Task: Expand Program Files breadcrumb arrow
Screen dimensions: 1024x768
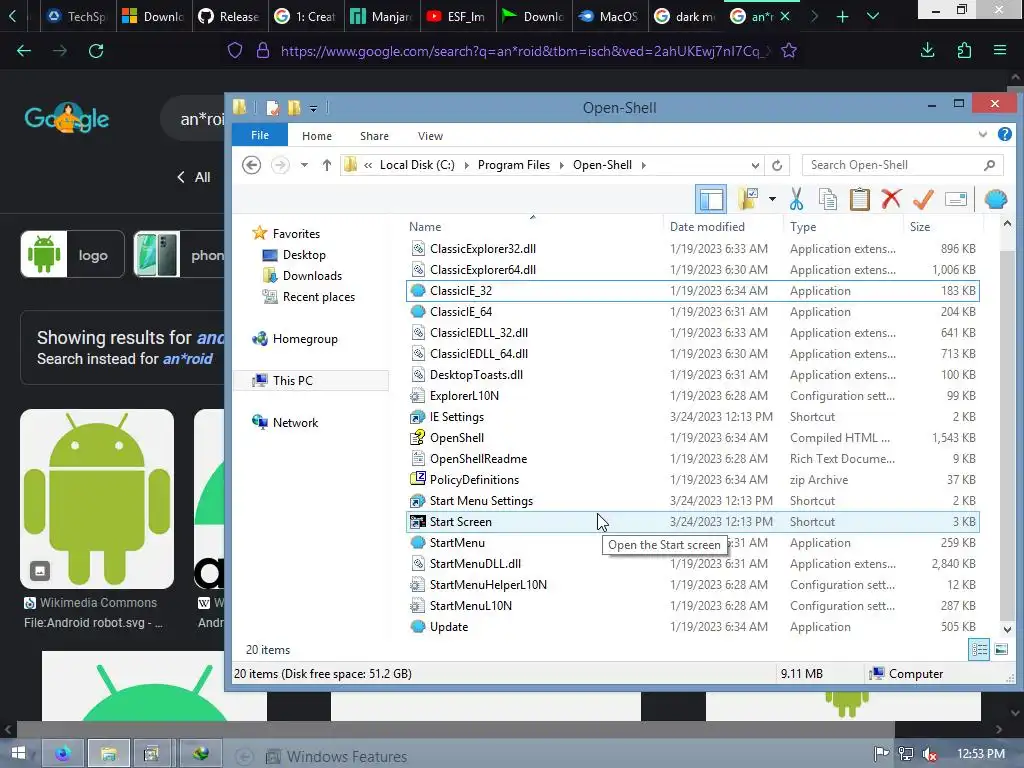Action: (562, 165)
